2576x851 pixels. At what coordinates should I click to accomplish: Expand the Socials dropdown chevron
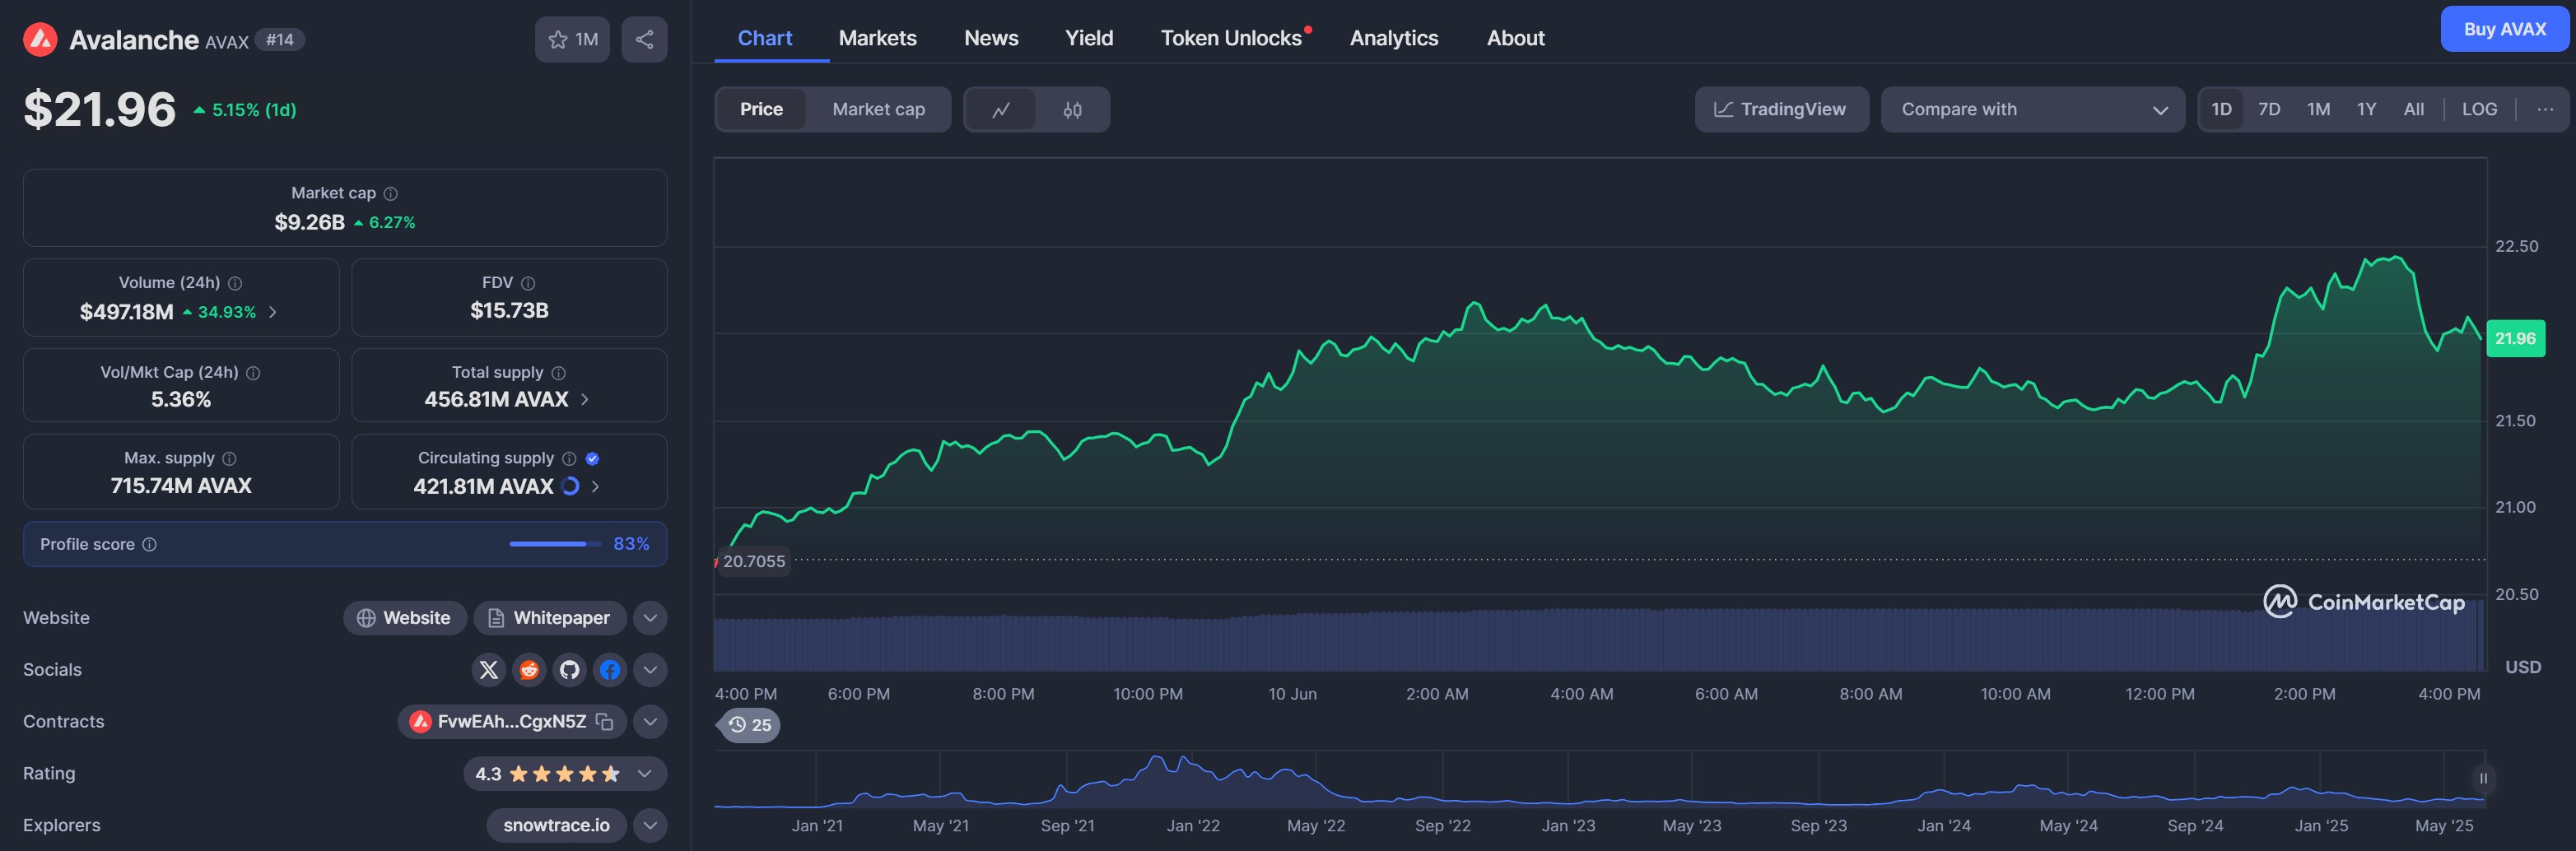[x=650, y=670]
